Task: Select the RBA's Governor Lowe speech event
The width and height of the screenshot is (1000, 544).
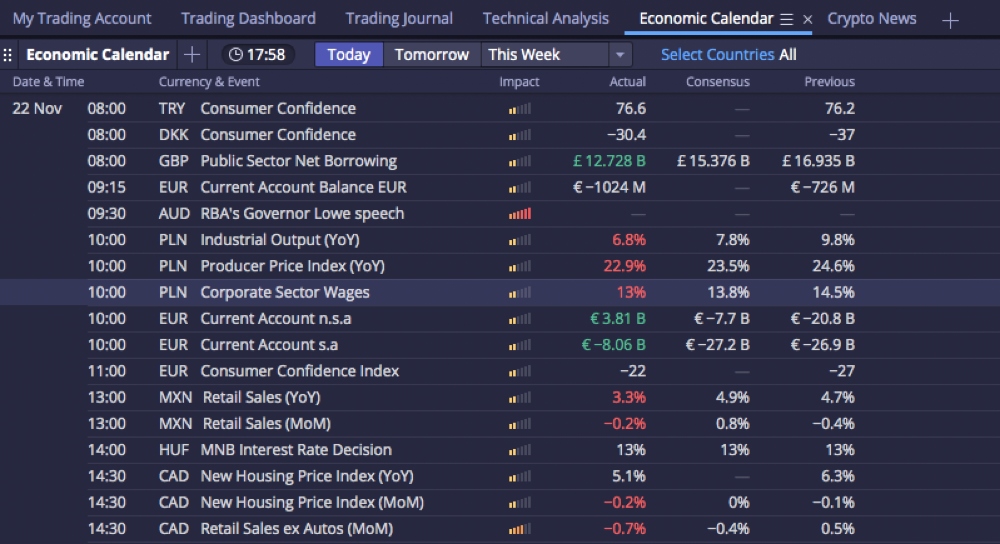Action: pos(302,214)
